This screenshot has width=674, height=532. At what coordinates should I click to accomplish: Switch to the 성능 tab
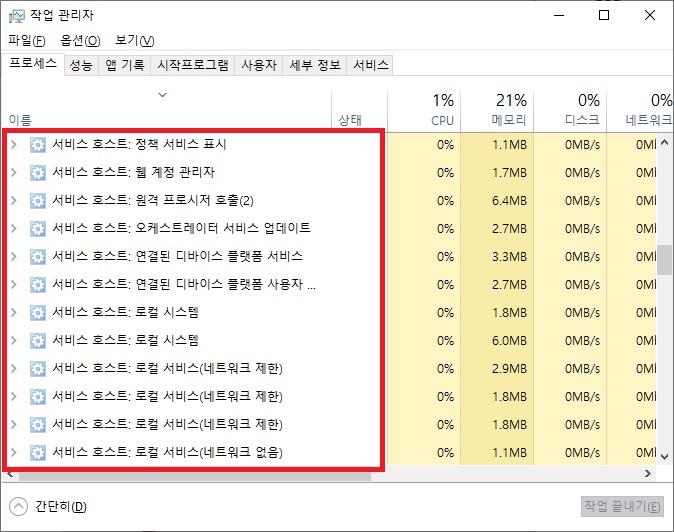coord(81,65)
